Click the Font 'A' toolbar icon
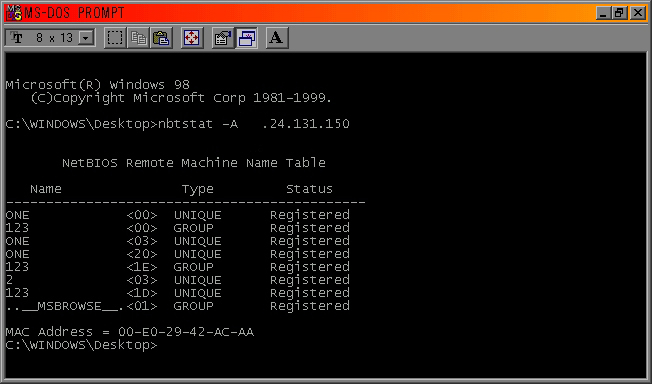Viewport: 652px width, 384px height. [277, 38]
